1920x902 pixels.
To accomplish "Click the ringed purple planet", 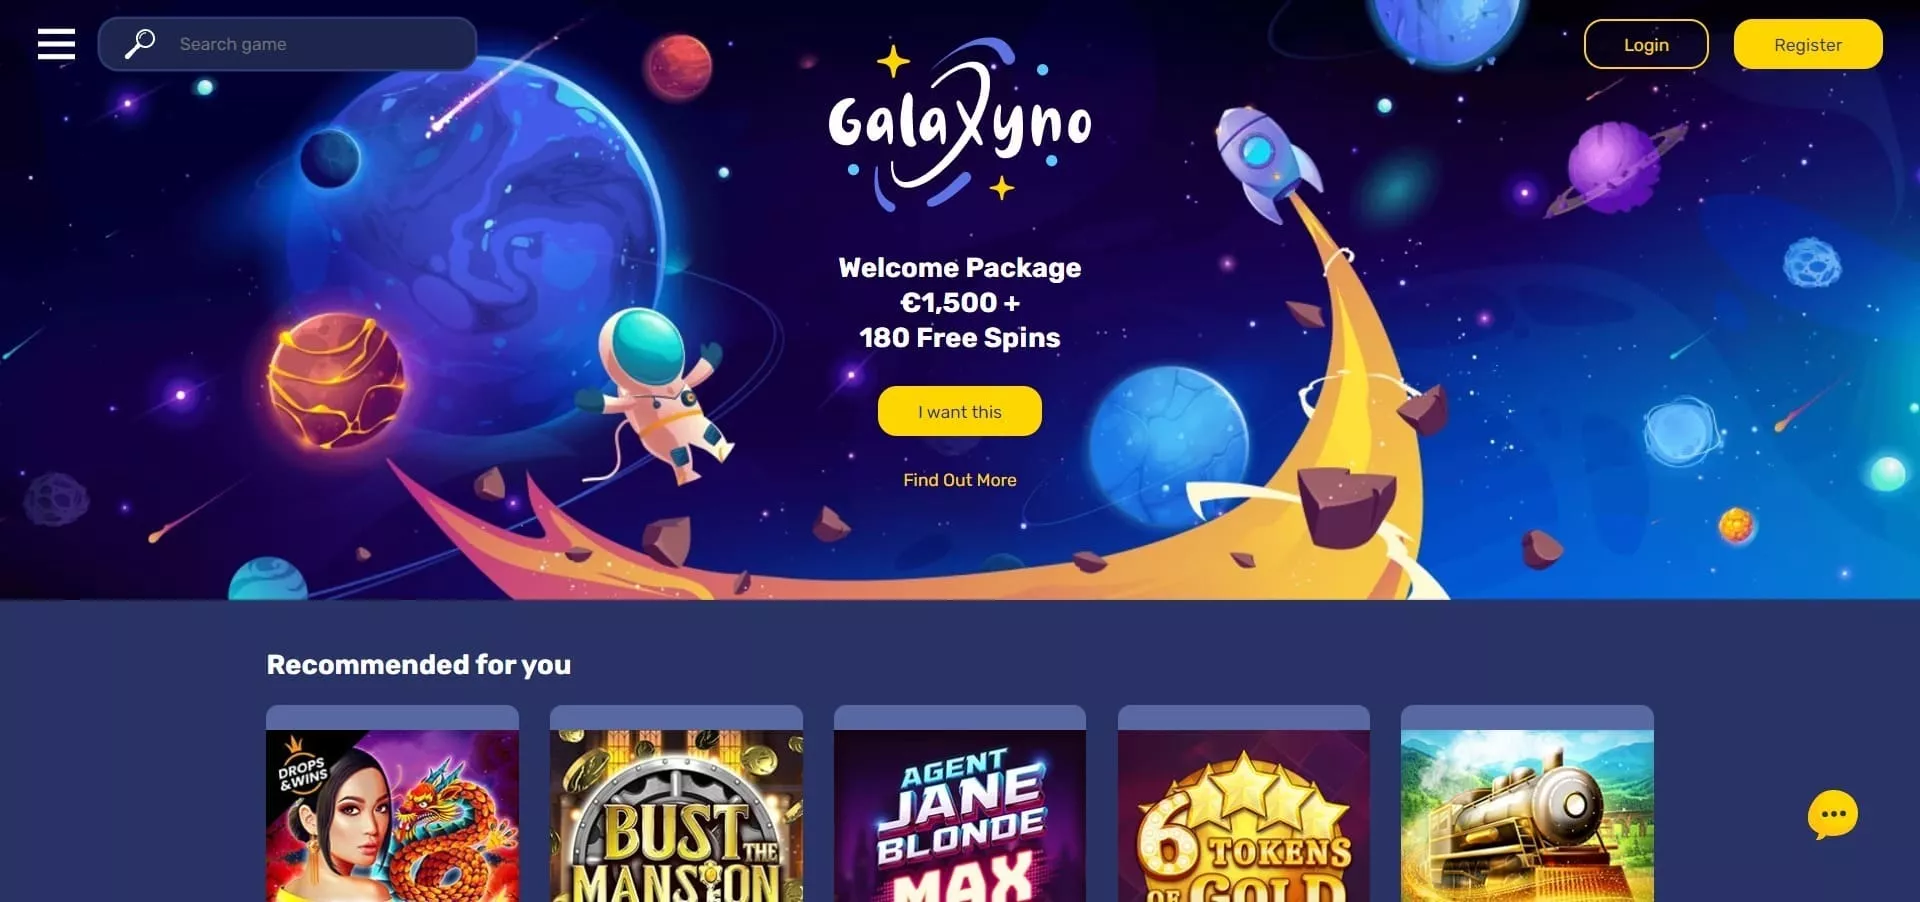I will pyautogui.click(x=1613, y=168).
